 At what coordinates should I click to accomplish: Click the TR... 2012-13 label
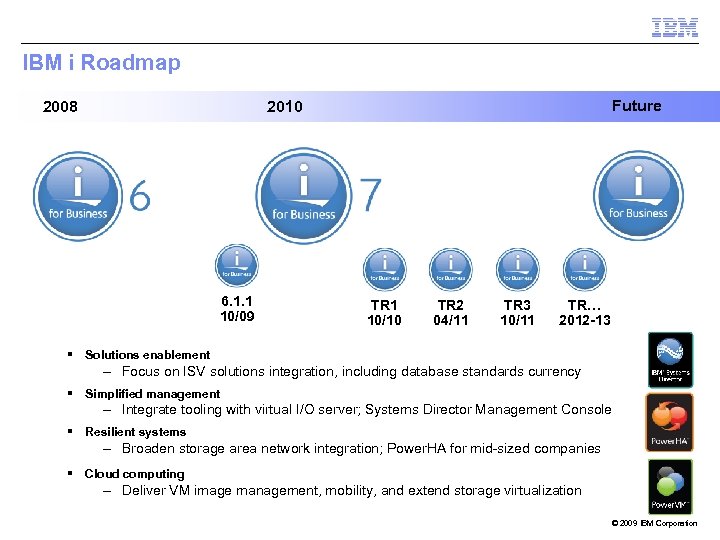(585, 313)
